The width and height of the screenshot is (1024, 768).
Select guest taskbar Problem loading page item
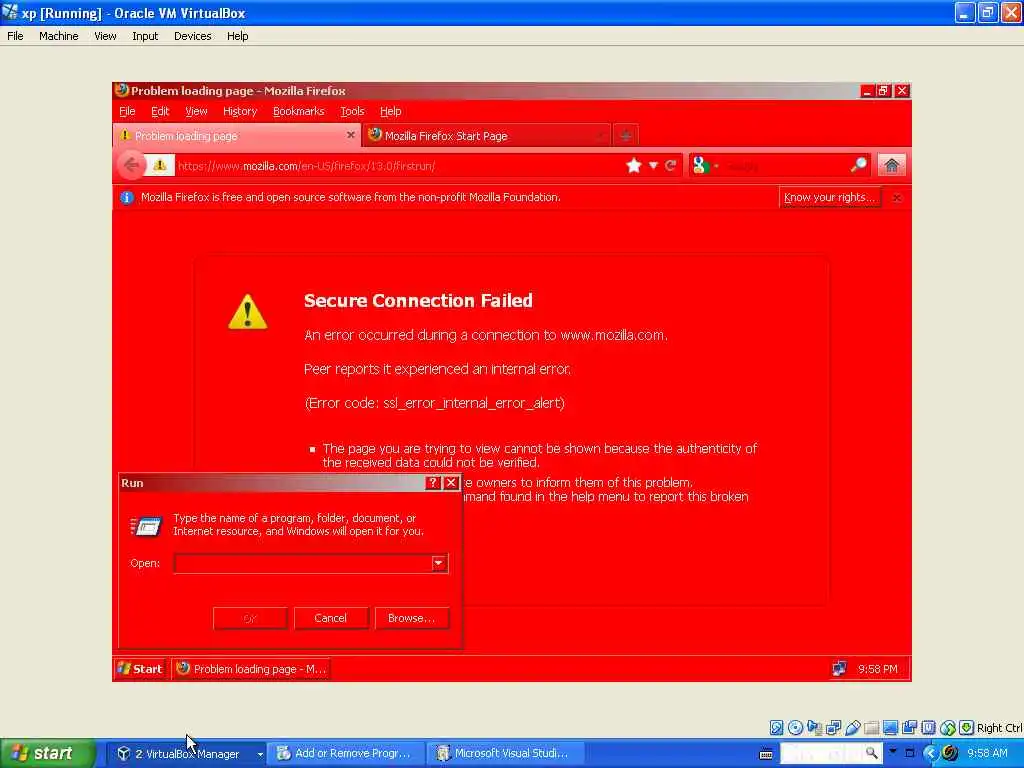coord(251,669)
